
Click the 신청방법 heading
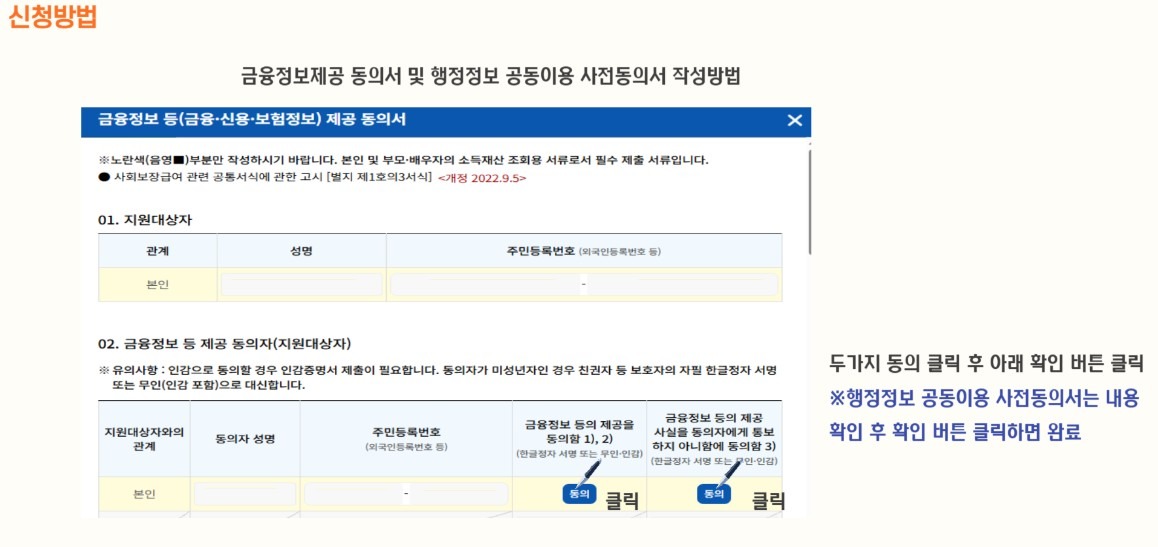(x=52, y=16)
